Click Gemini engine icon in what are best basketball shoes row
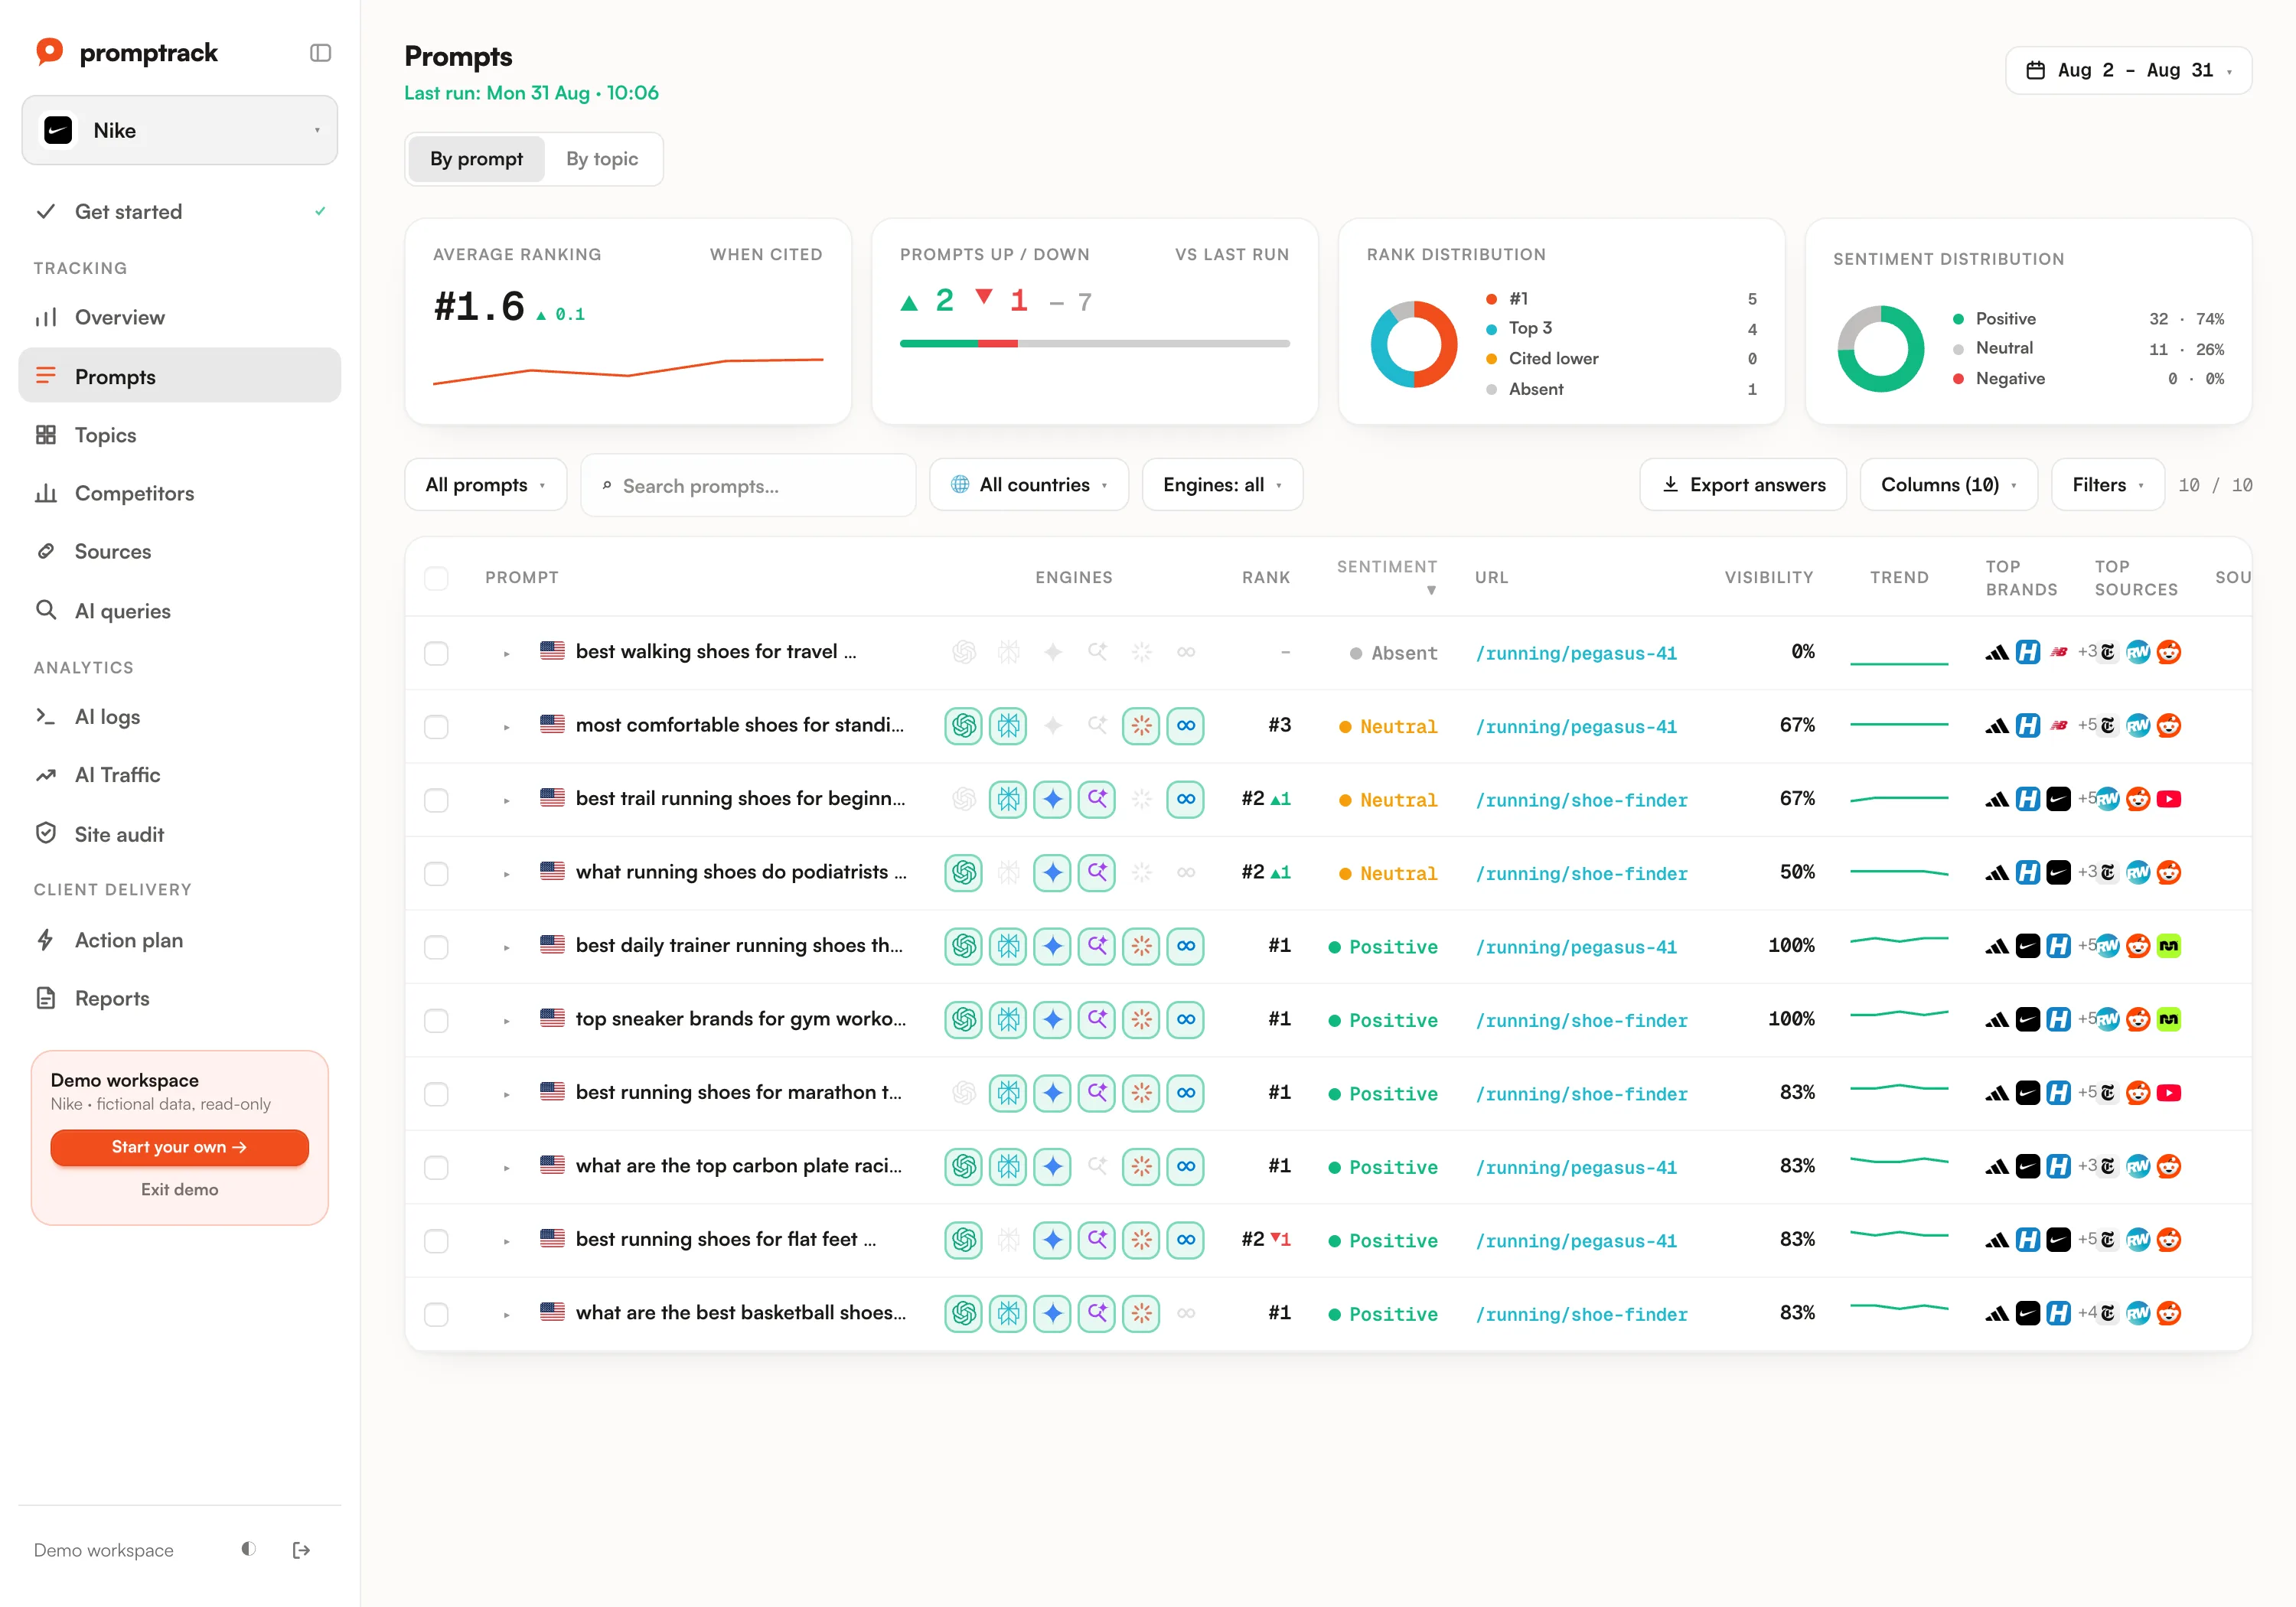2296x1607 pixels. (x=1053, y=1314)
